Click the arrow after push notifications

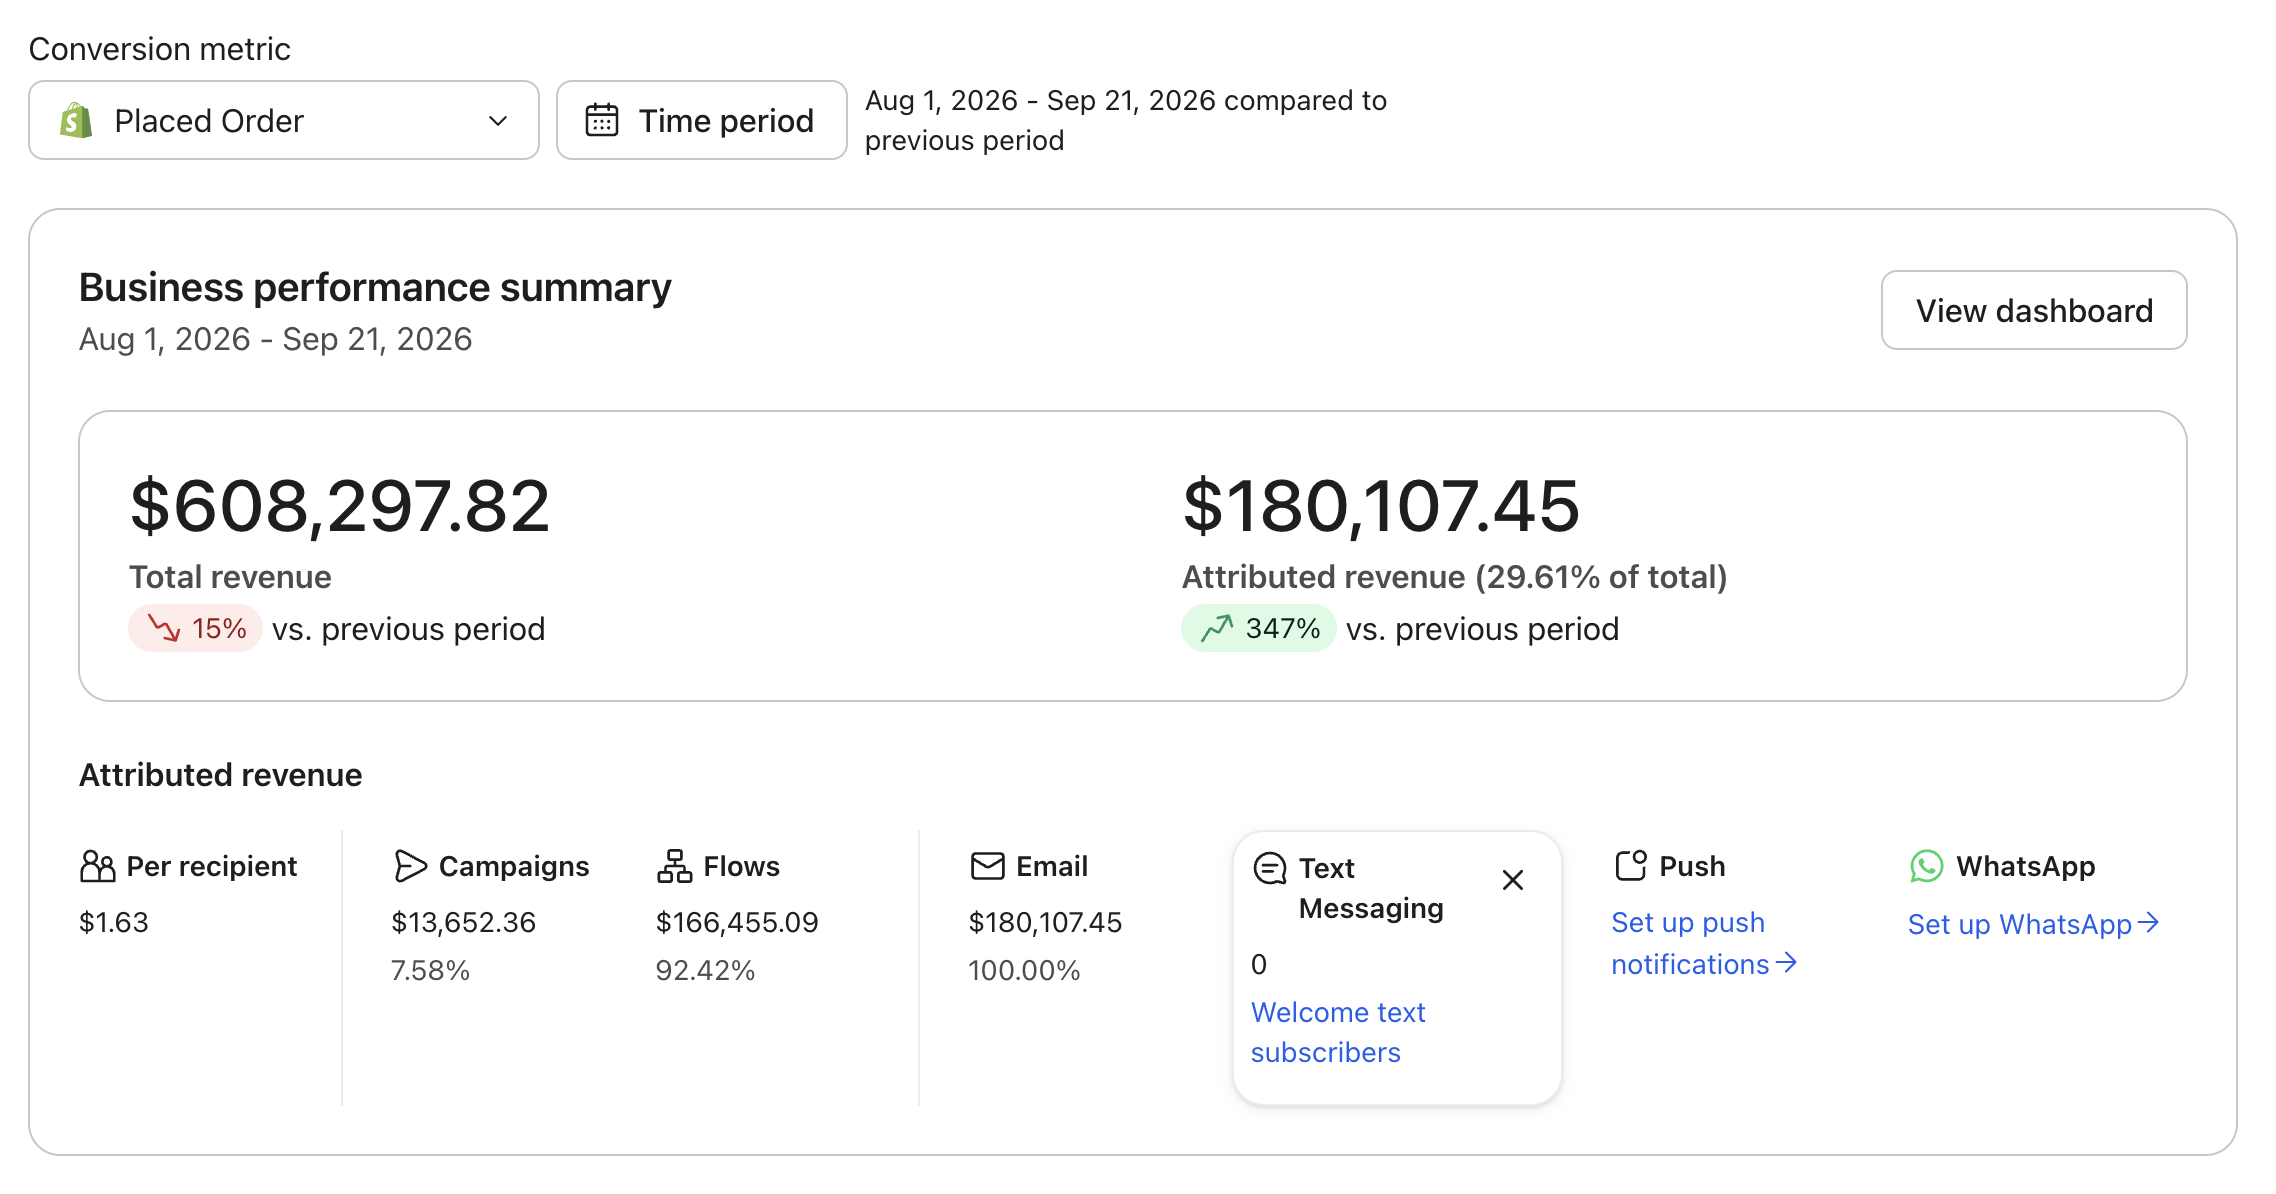click(x=1786, y=963)
